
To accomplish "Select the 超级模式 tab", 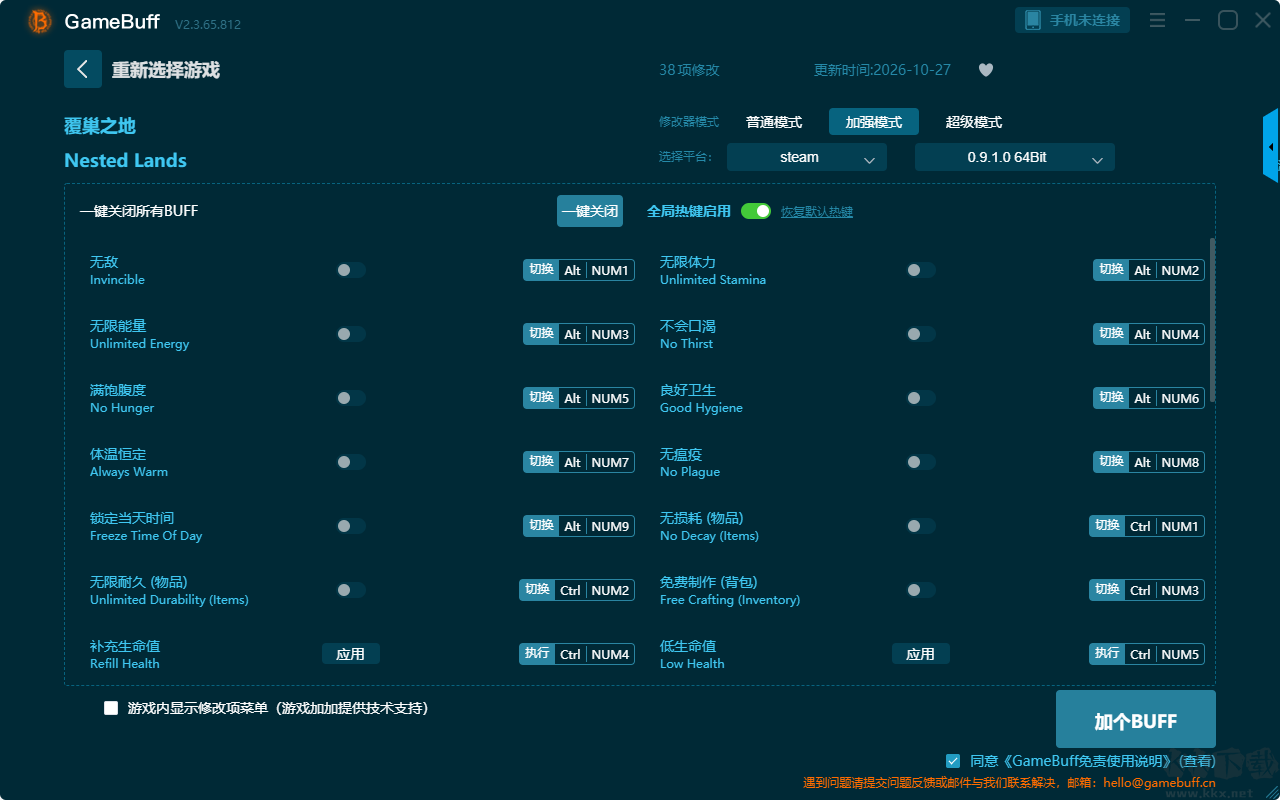I will coord(974,122).
